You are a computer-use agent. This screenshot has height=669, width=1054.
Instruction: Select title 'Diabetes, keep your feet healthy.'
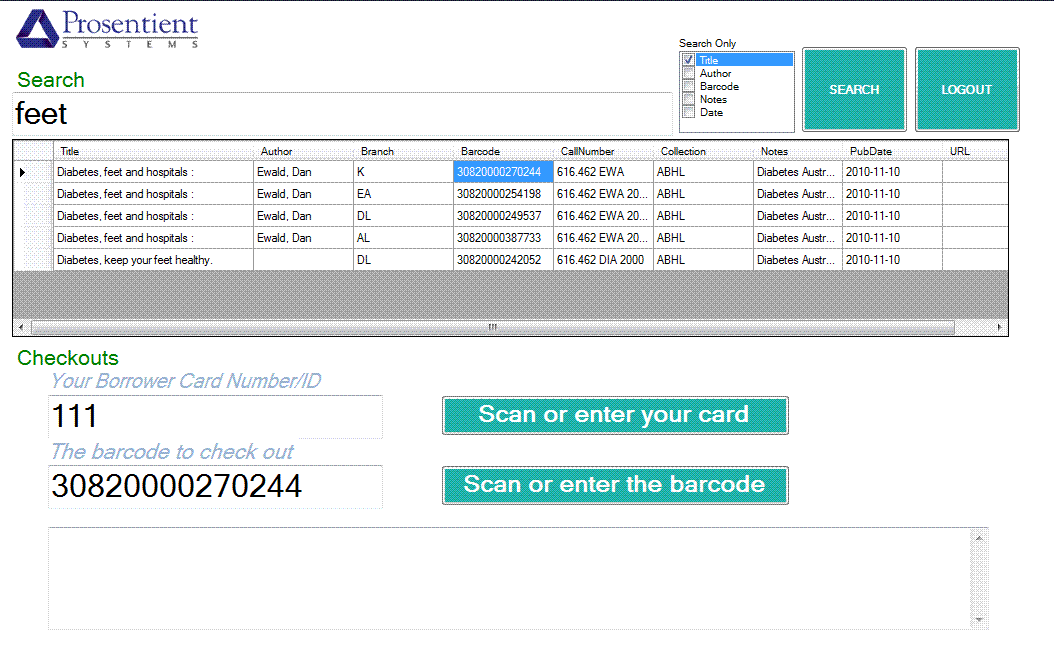click(x=153, y=260)
